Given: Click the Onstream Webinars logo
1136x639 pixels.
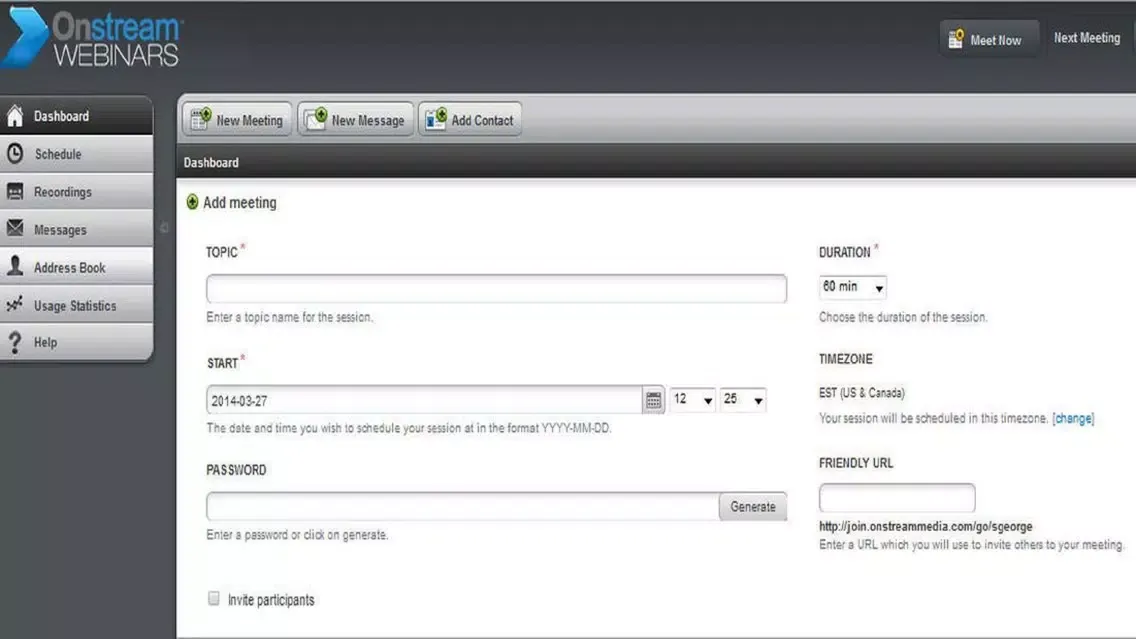Looking at the screenshot, I should [93, 38].
